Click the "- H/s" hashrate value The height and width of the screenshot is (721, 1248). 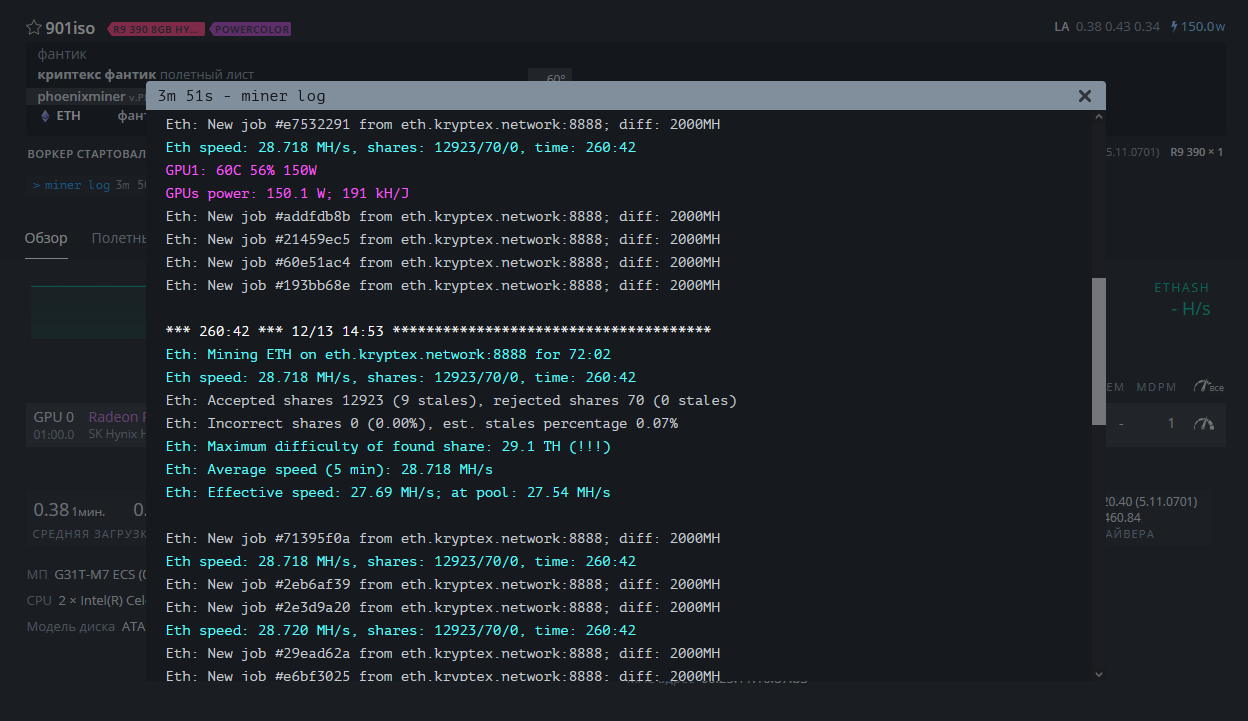coord(1191,309)
